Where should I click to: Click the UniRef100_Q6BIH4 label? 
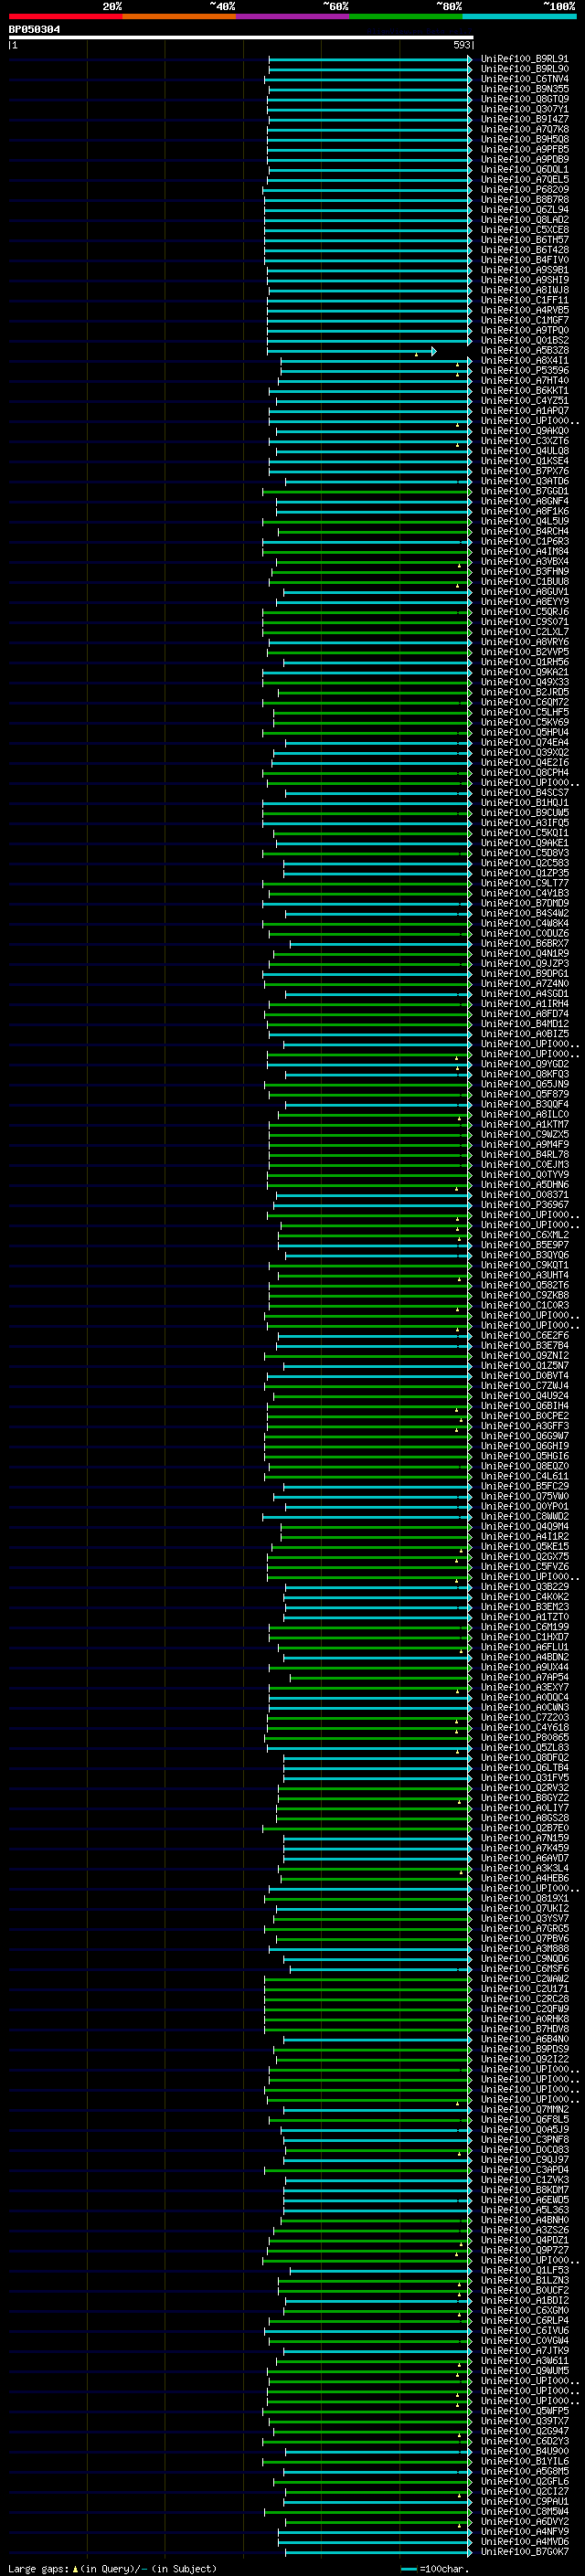(x=524, y=1406)
